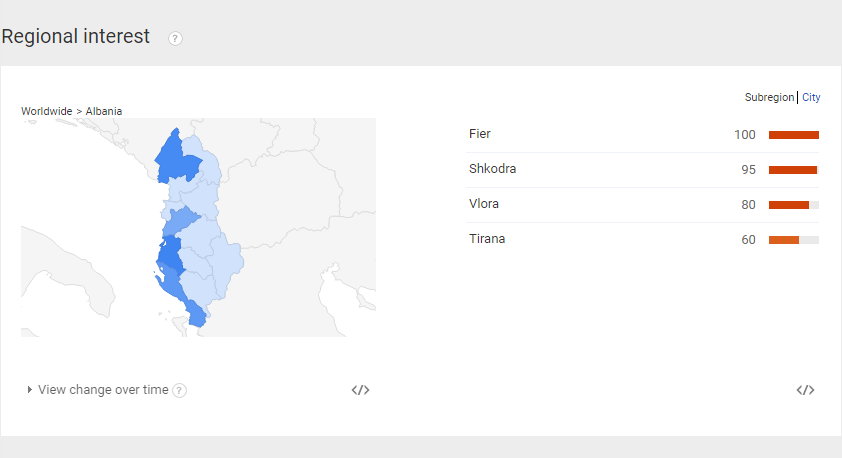Click the Vlora interest bar at 80

point(794,205)
